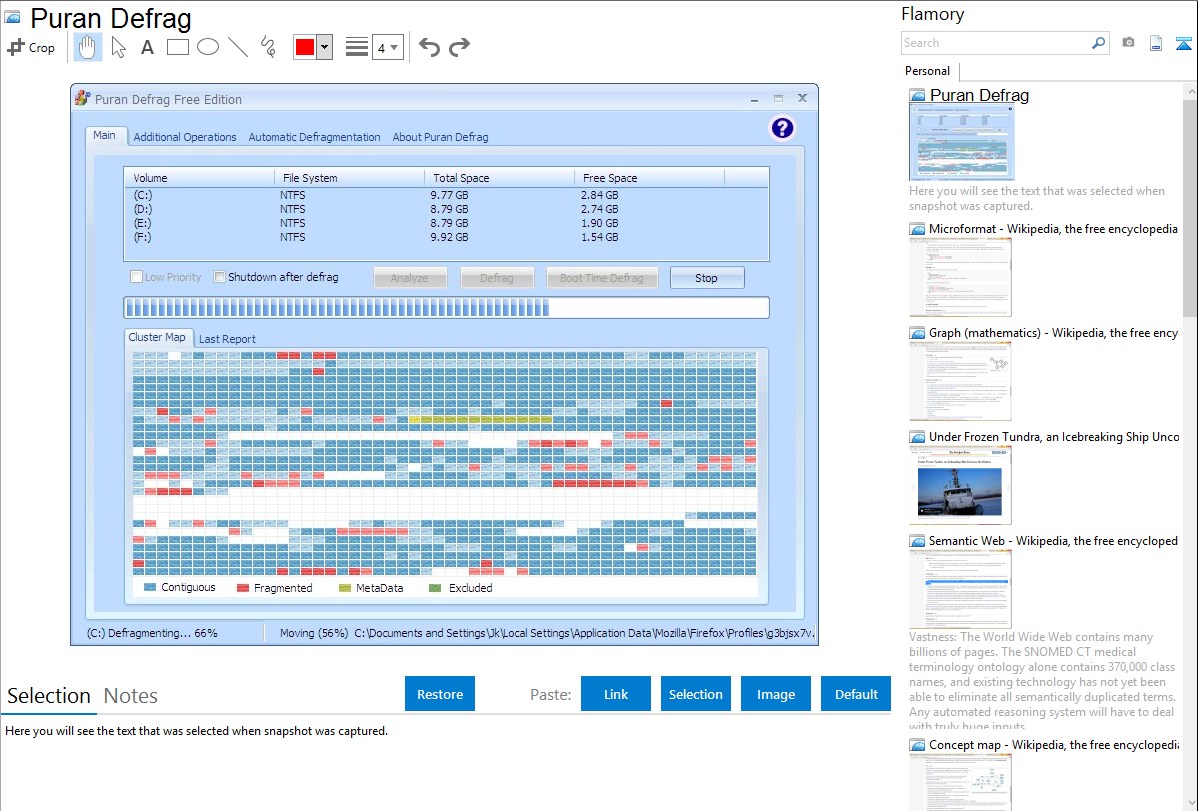Pick the rectangle shape tool
The image size is (1198, 811).
[178, 46]
